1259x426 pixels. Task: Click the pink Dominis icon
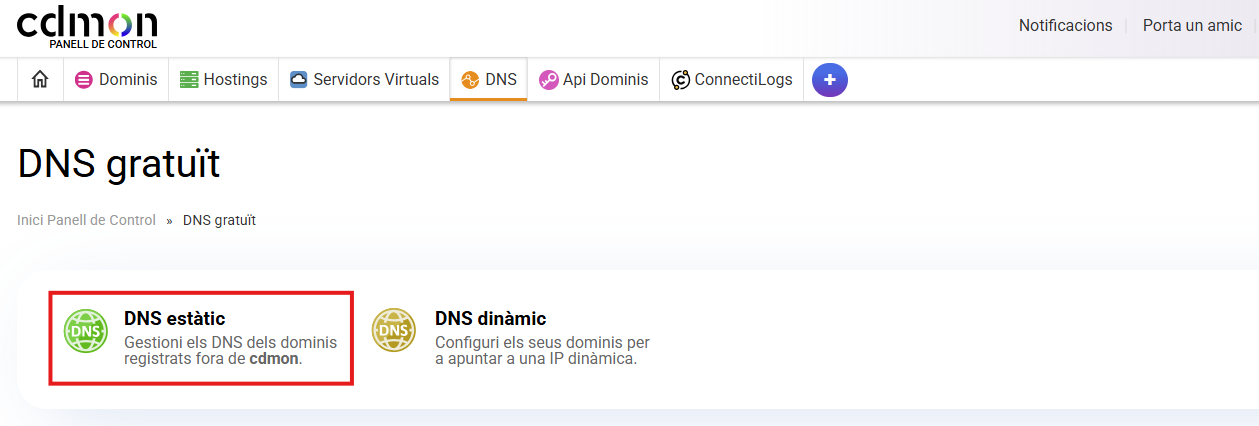[x=84, y=80]
